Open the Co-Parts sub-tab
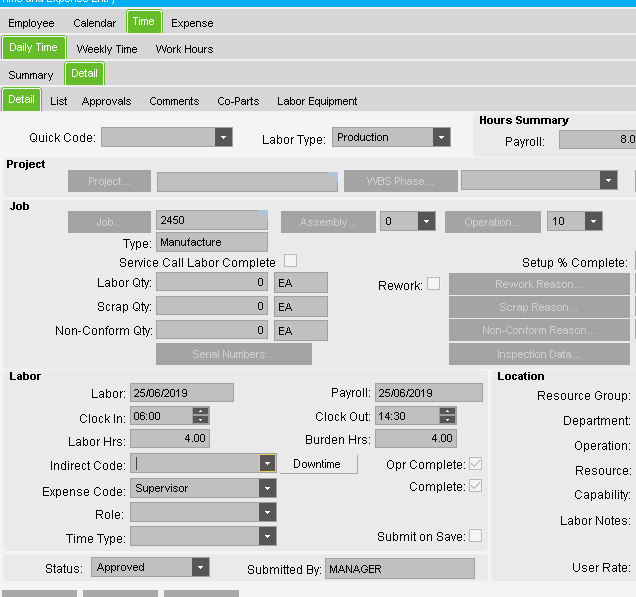 pos(238,101)
